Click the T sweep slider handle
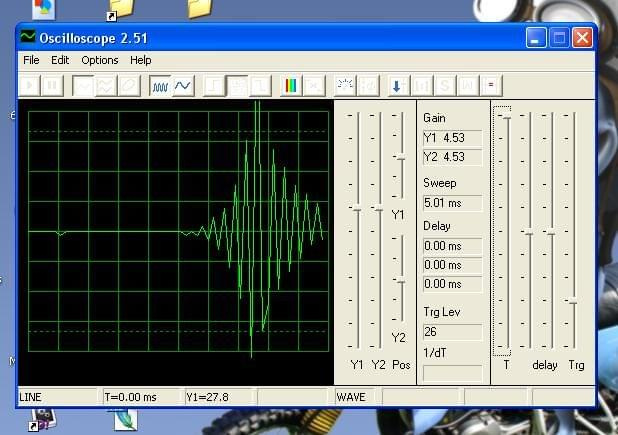 tap(506, 118)
